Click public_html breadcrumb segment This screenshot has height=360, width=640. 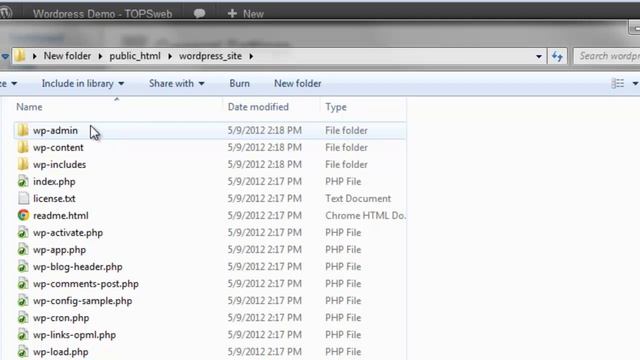tap(135, 56)
